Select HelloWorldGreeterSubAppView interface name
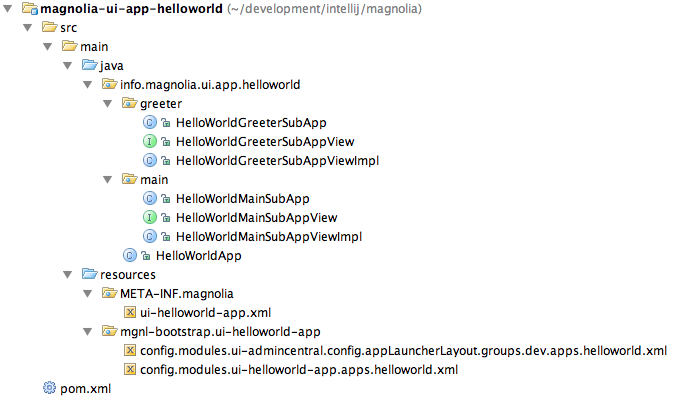 (265, 142)
